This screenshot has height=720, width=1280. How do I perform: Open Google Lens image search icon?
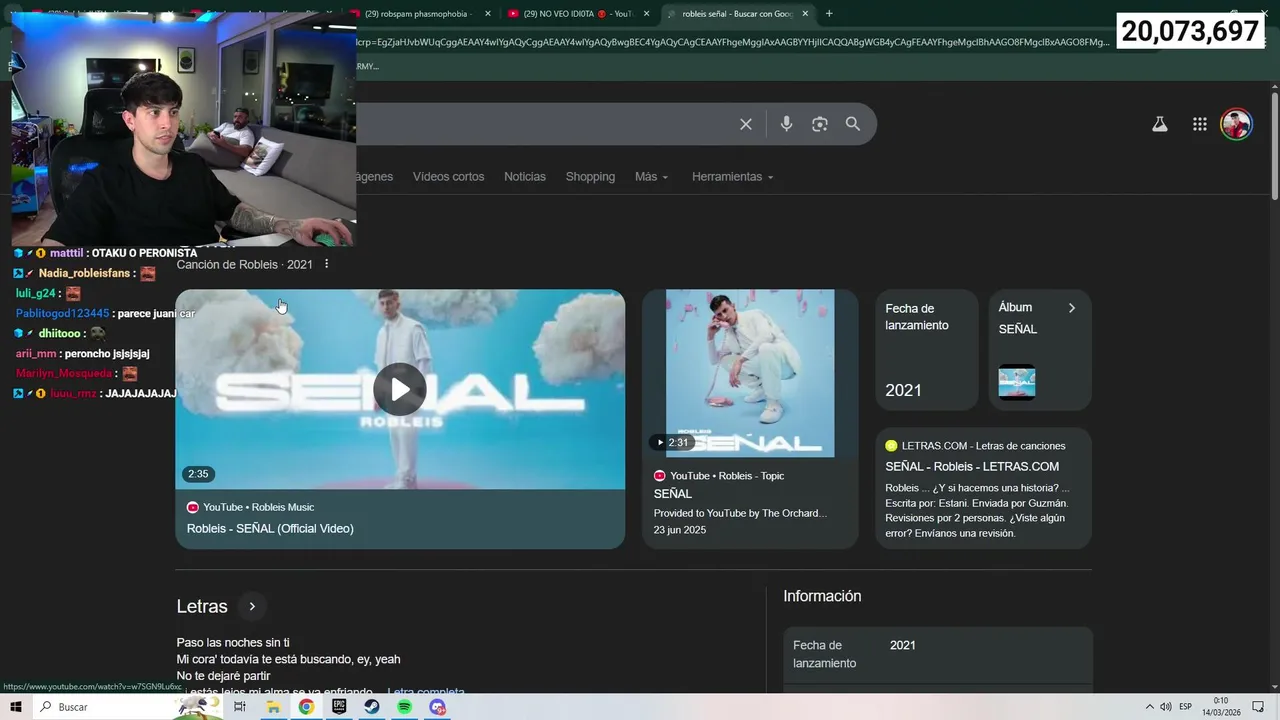pos(820,124)
